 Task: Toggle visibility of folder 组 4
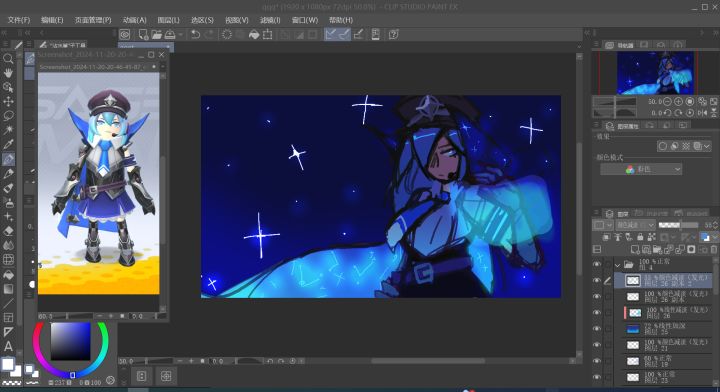[597, 264]
